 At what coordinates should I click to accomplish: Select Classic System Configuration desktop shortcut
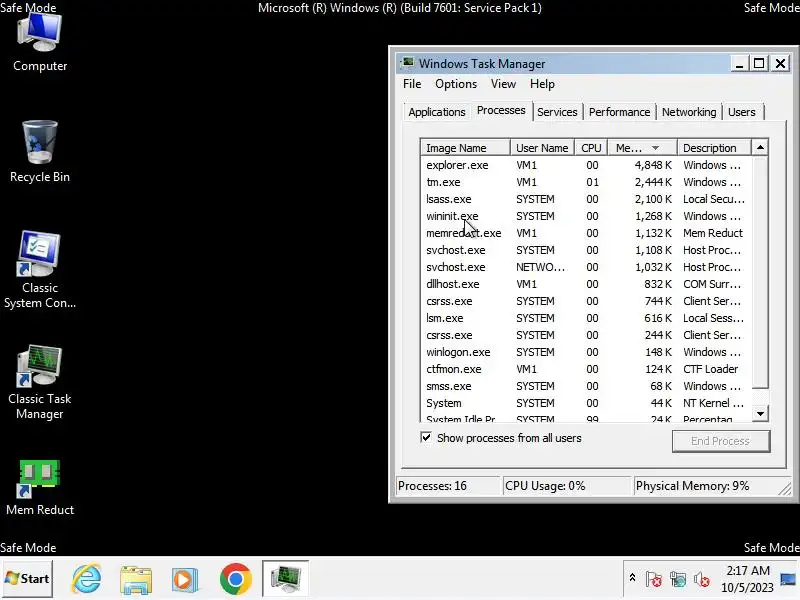40,269
